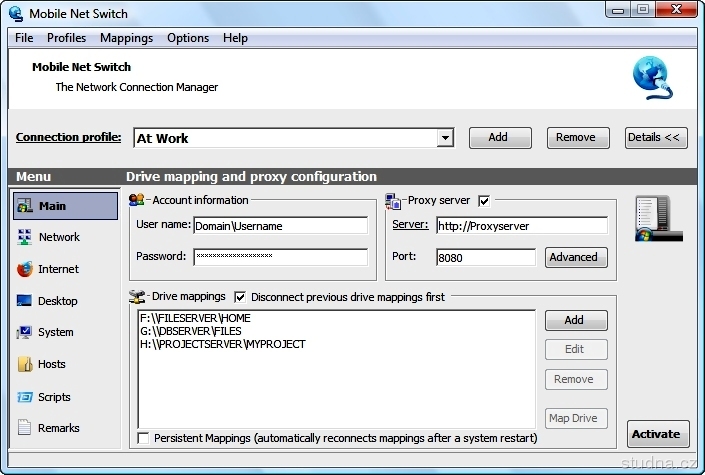Open the Mappings menu
The width and height of the screenshot is (705, 475).
(x=126, y=38)
